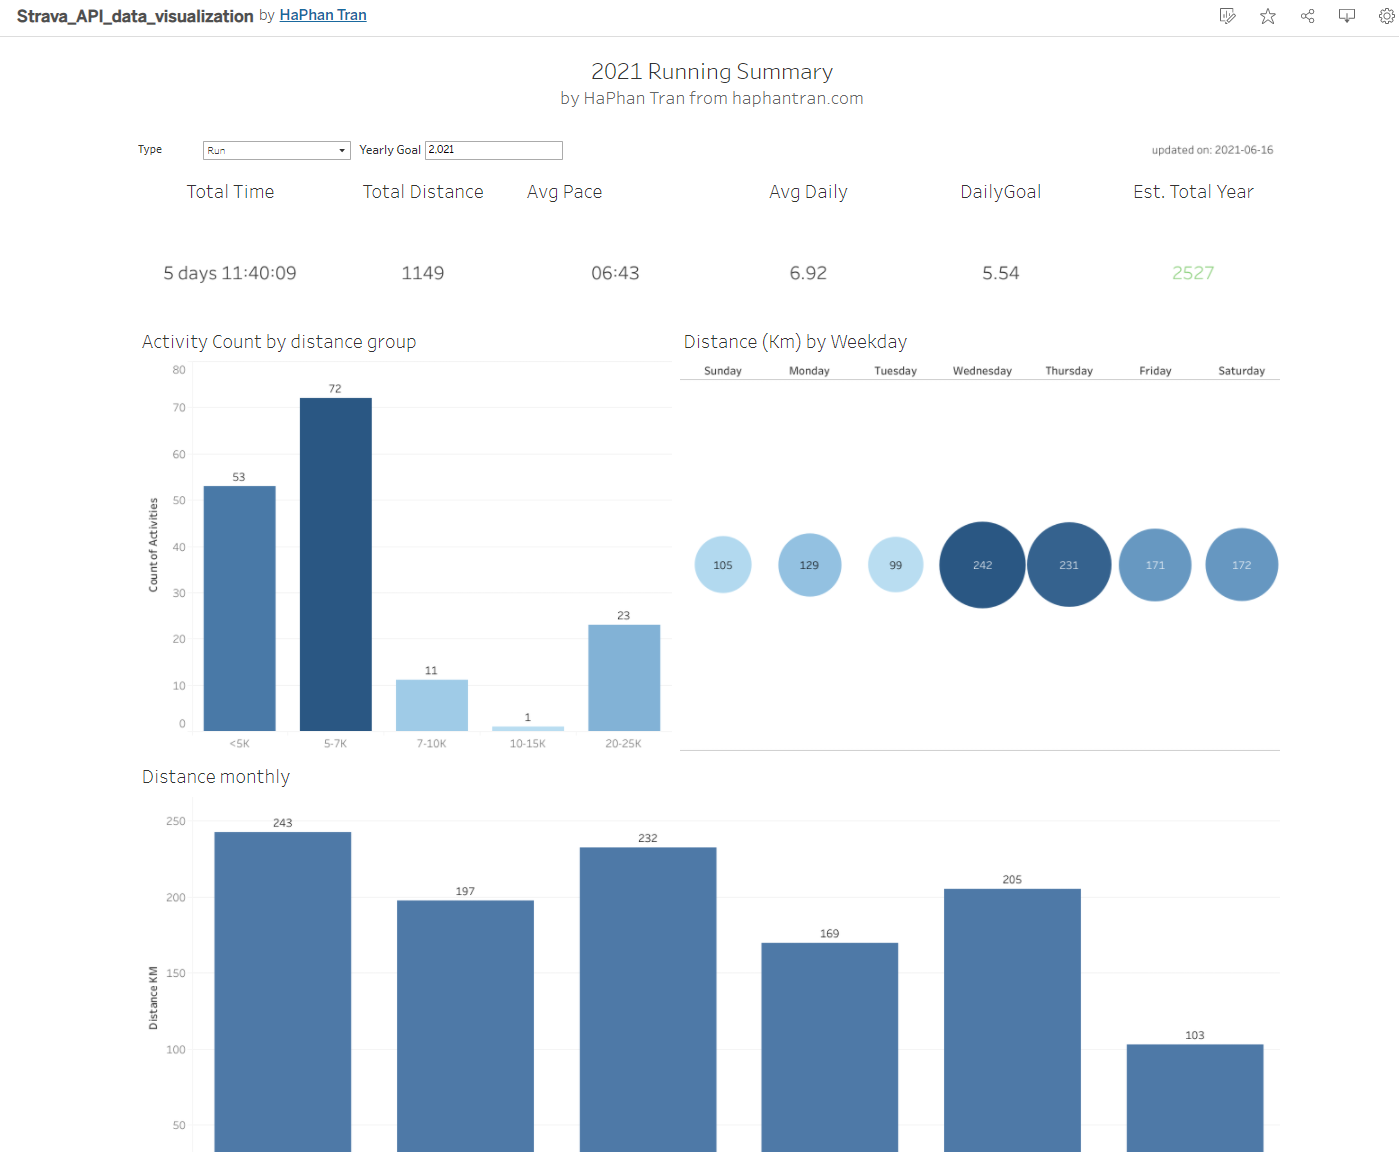Viewport: 1399px width, 1152px height.
Task: Select the monthly distance bar labeled 232
Action: pos(648,1000)
